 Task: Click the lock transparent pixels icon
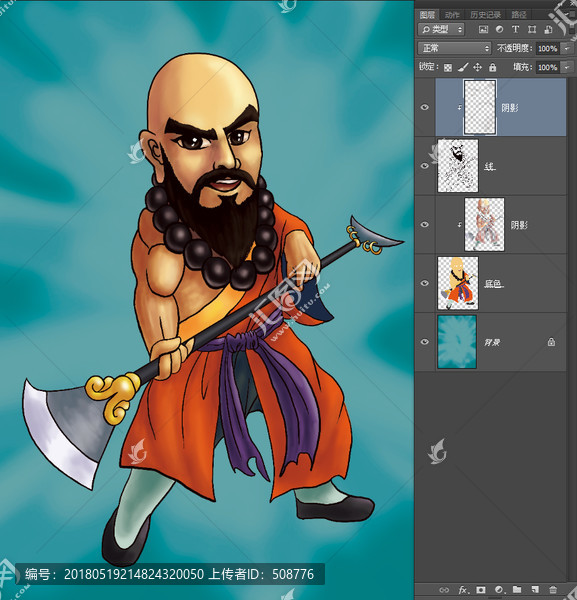coord(448,68)
